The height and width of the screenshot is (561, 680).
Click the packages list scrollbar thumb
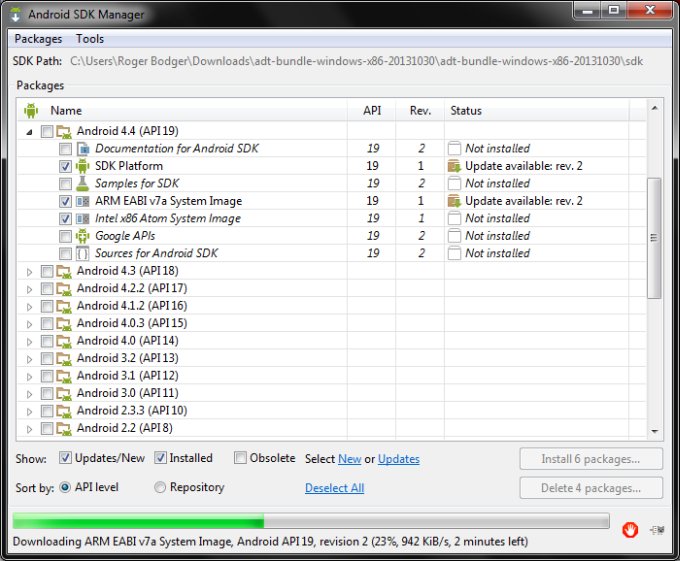pos(654,238)
